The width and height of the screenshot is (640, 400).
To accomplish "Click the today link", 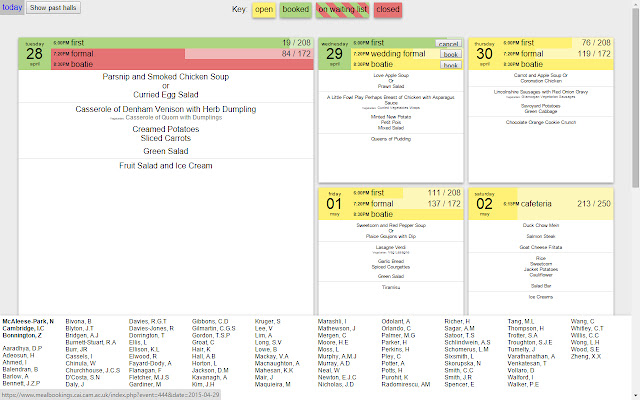I will coord(12,7).
